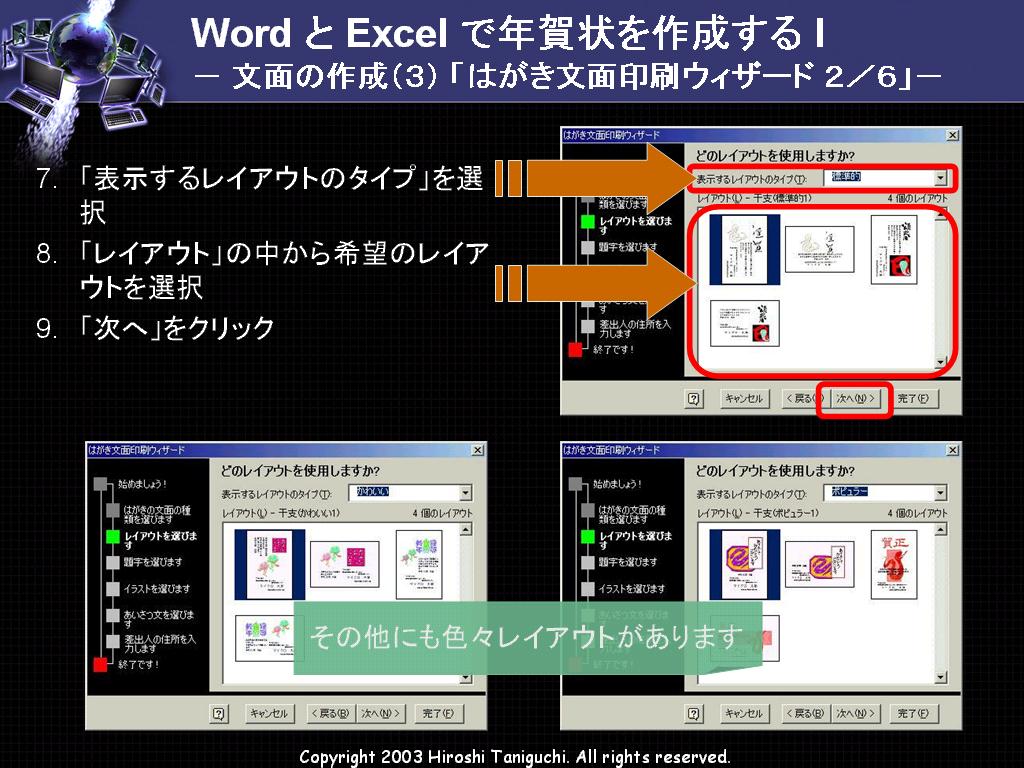Click the ポピュラー combo box text field
This screenshot has height=768, width=1024.
(x=878, y=493)
